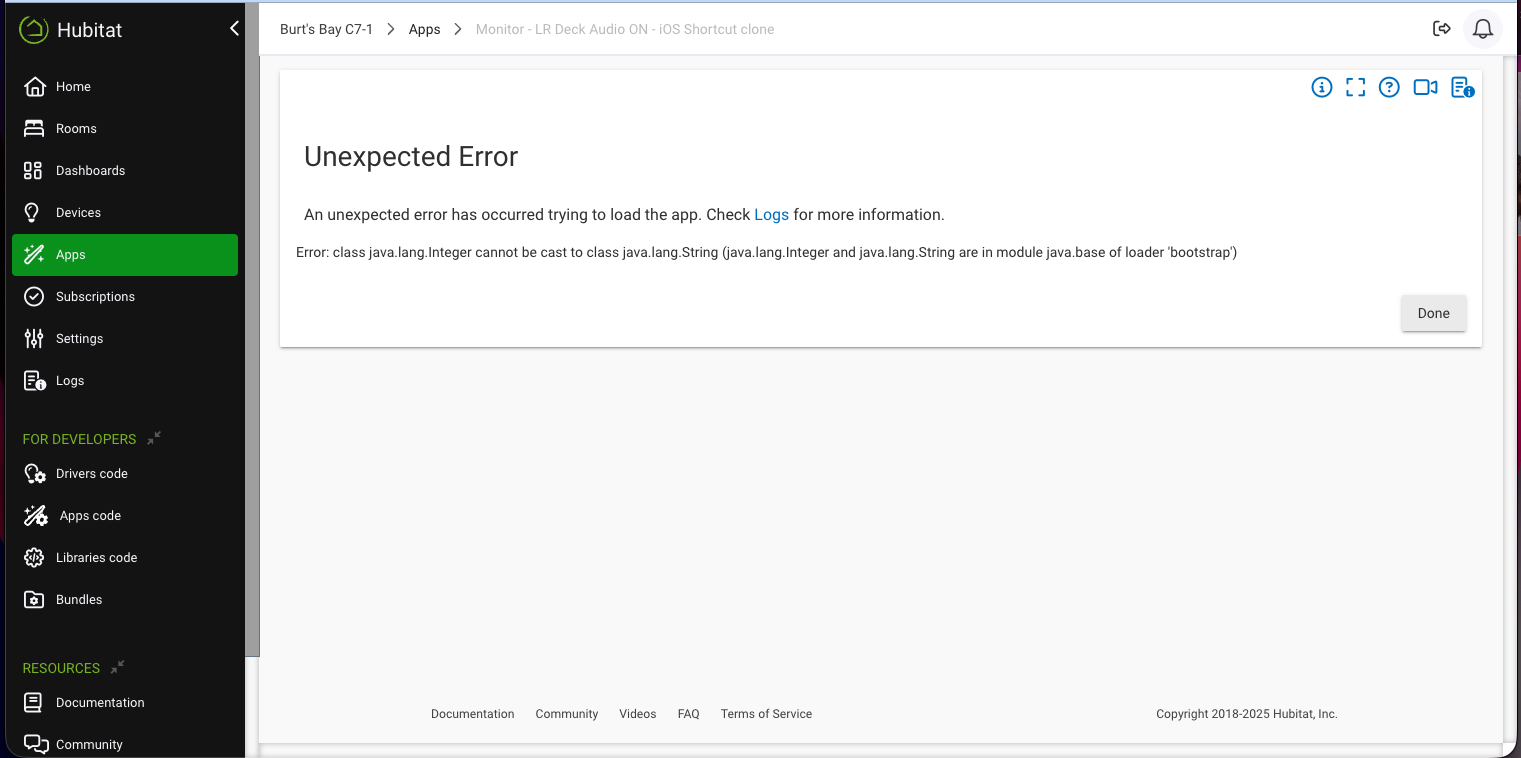The width and height of the screenshot is (1521, 758).
Task: Click the video camera icon
Action: [1425, 88]
